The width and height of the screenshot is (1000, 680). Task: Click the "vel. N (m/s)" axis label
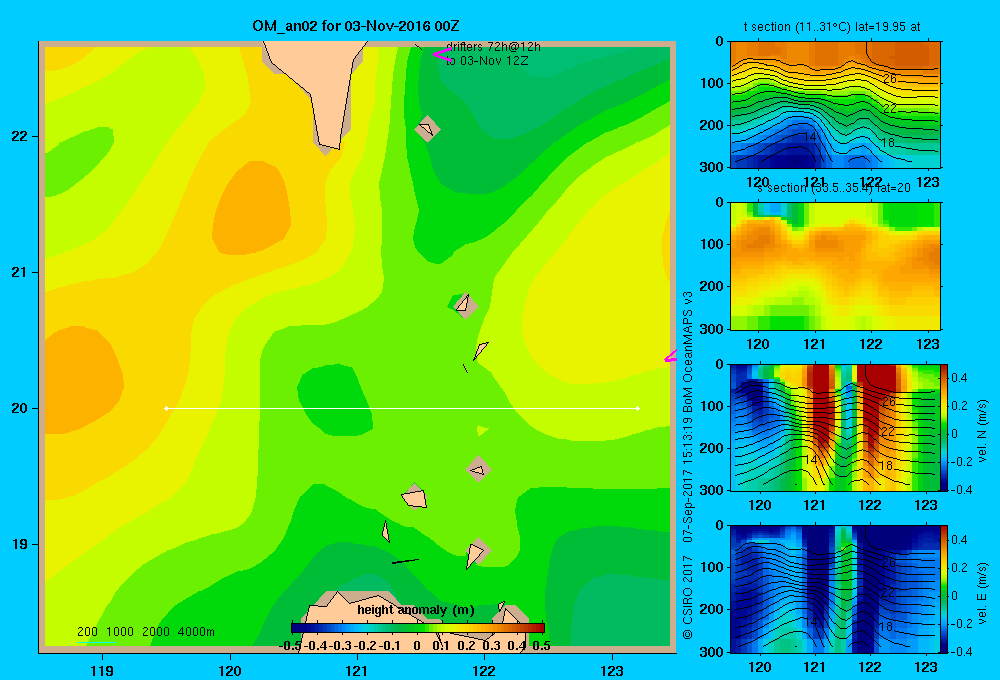tap(983, 431)
